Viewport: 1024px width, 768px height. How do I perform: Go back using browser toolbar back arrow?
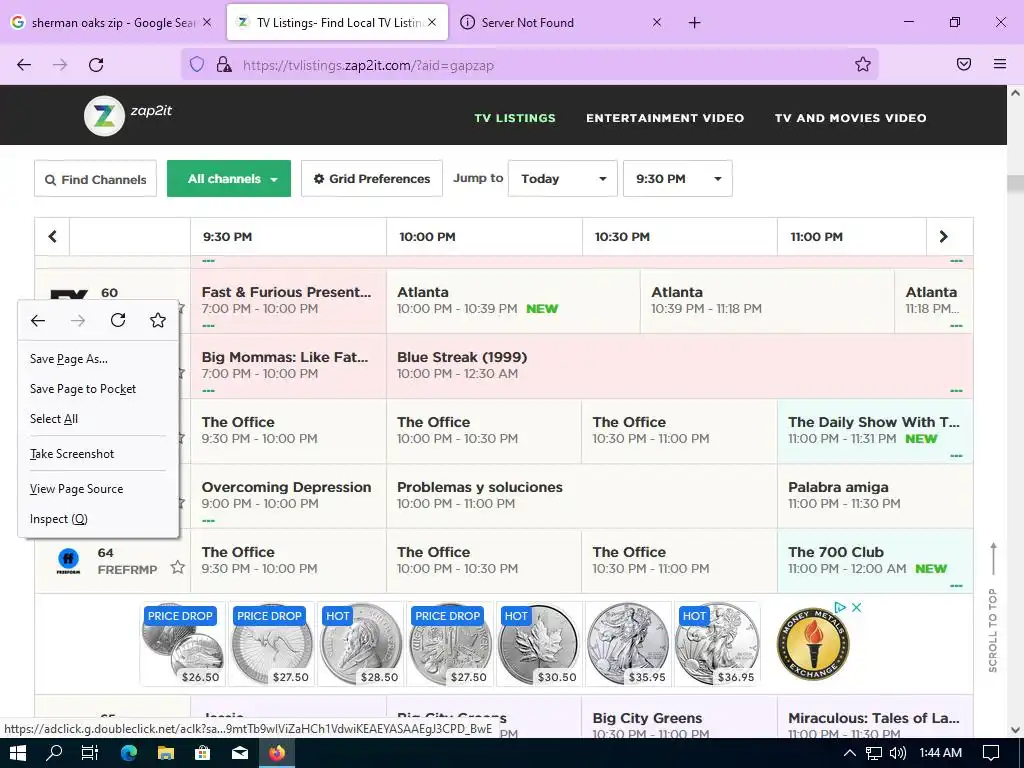pos(24,65)
